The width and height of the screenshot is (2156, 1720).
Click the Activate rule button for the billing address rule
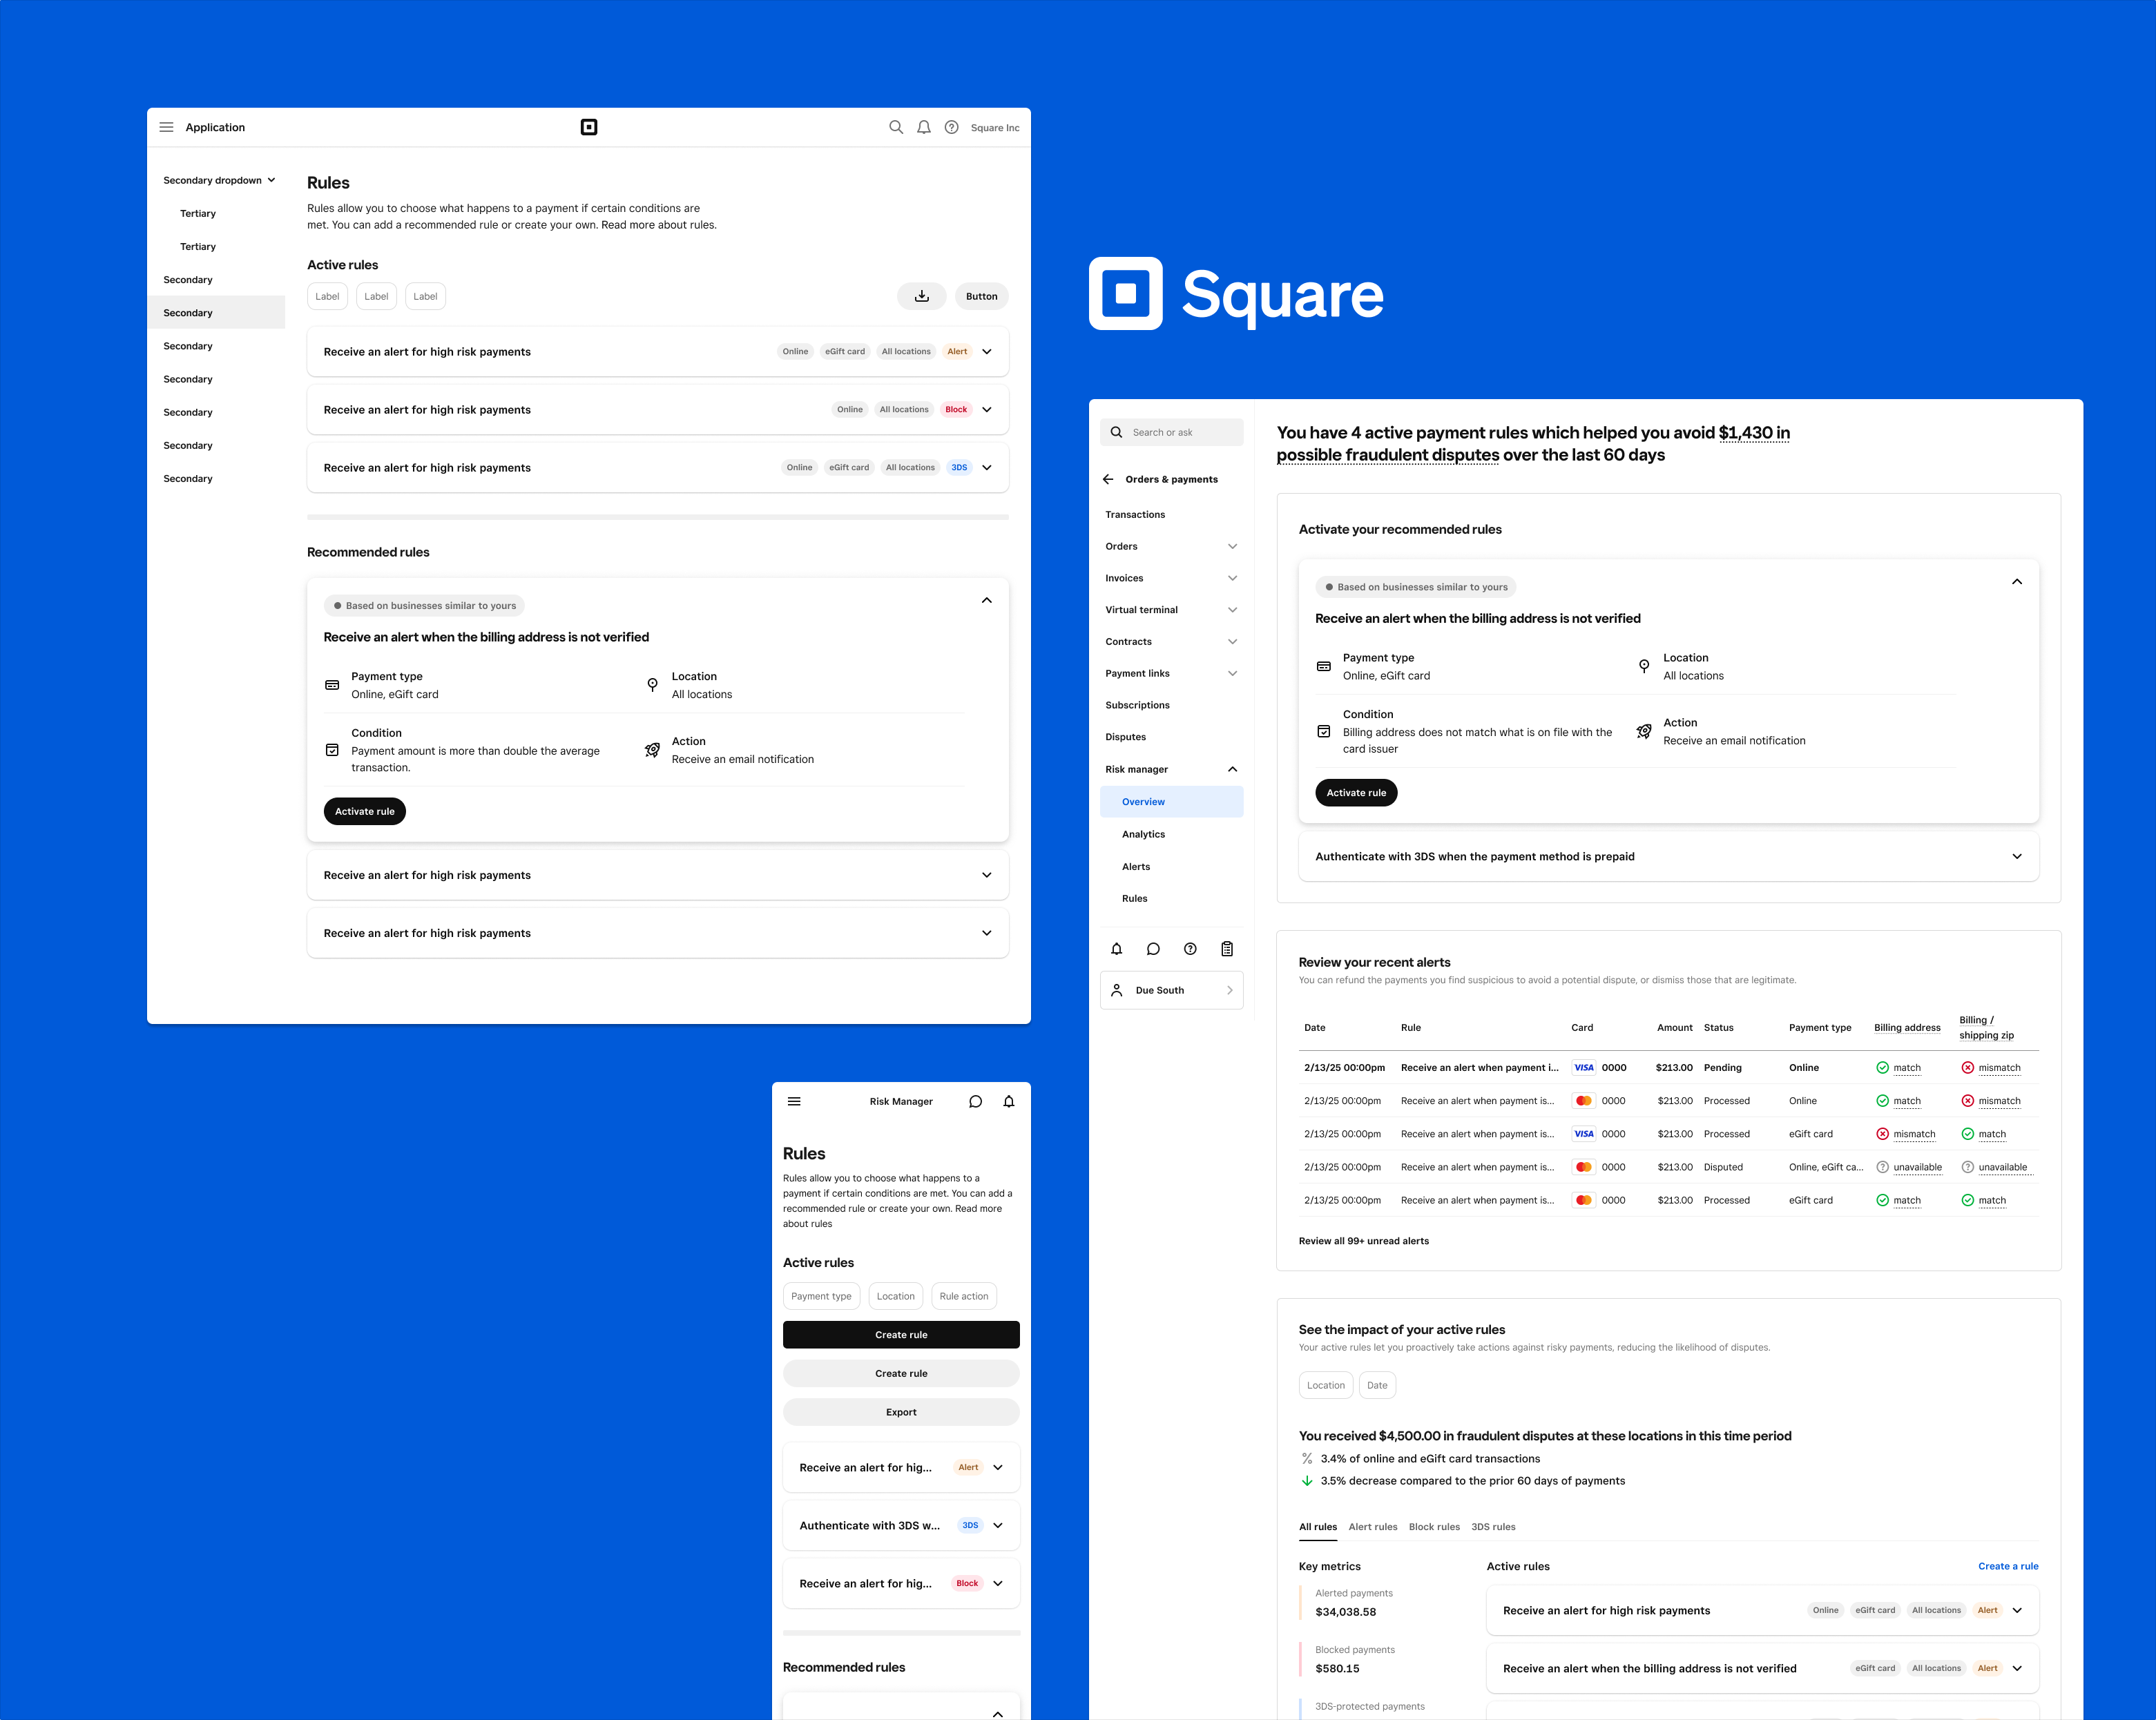[x=1356, y=792]
